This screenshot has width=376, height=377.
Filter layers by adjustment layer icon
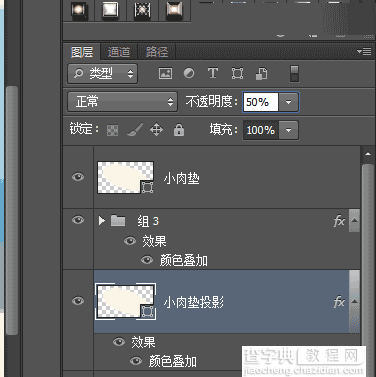pyautogui.click(x=189, y=73)
